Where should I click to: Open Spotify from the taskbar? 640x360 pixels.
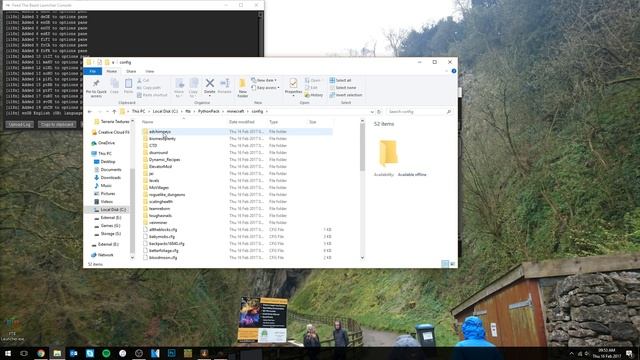tap(106, 353)
